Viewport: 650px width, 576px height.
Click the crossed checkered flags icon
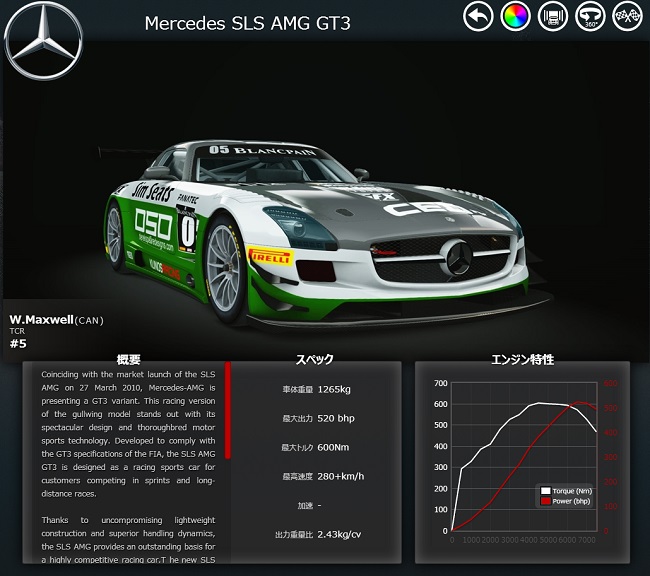pyautogui.click(x=627, y=17)
